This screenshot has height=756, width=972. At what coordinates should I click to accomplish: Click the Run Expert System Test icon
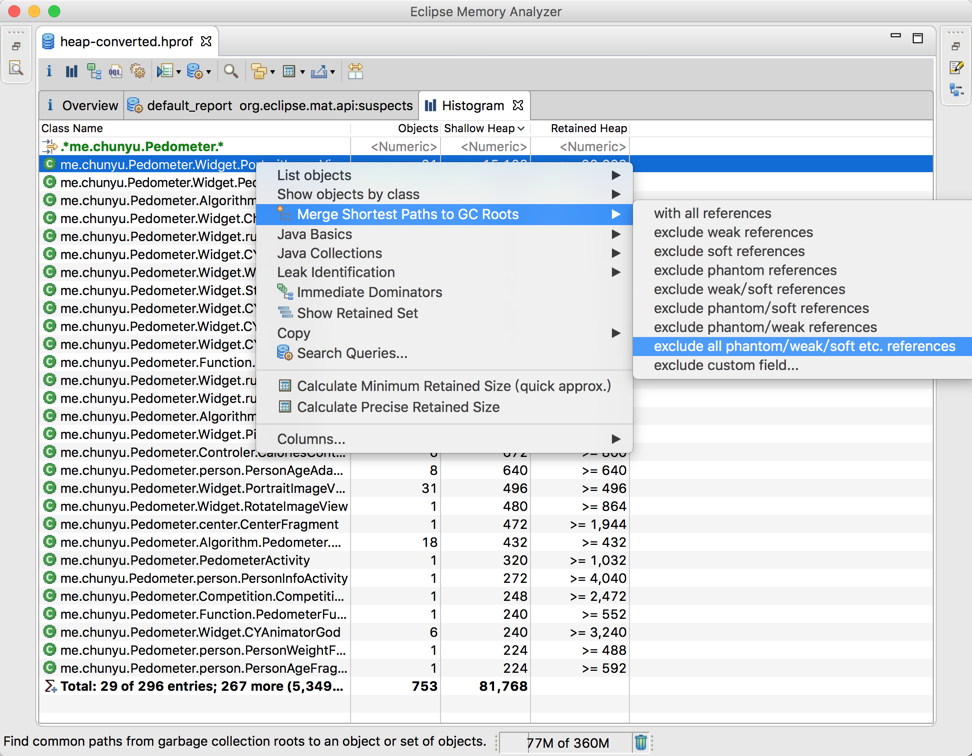(164, 71)
